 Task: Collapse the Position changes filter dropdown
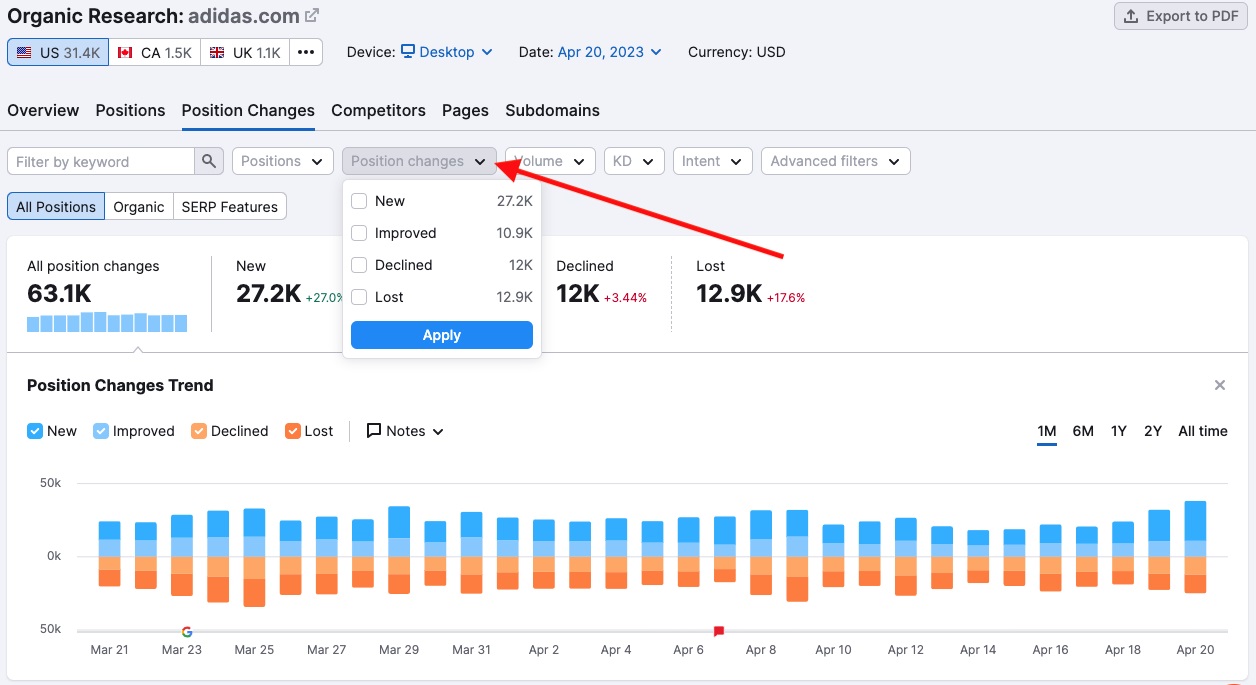coord(419,161)
